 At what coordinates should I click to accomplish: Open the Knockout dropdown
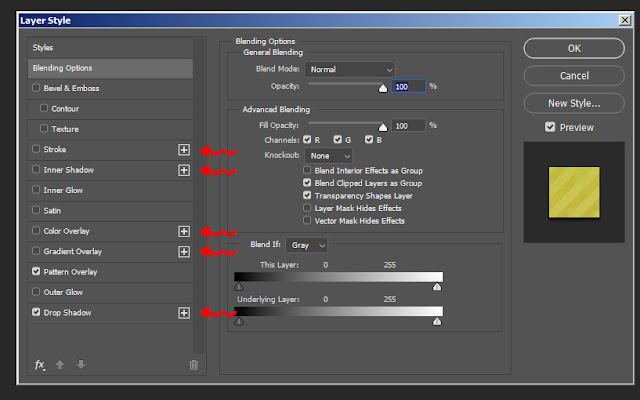tap(329, 156)
